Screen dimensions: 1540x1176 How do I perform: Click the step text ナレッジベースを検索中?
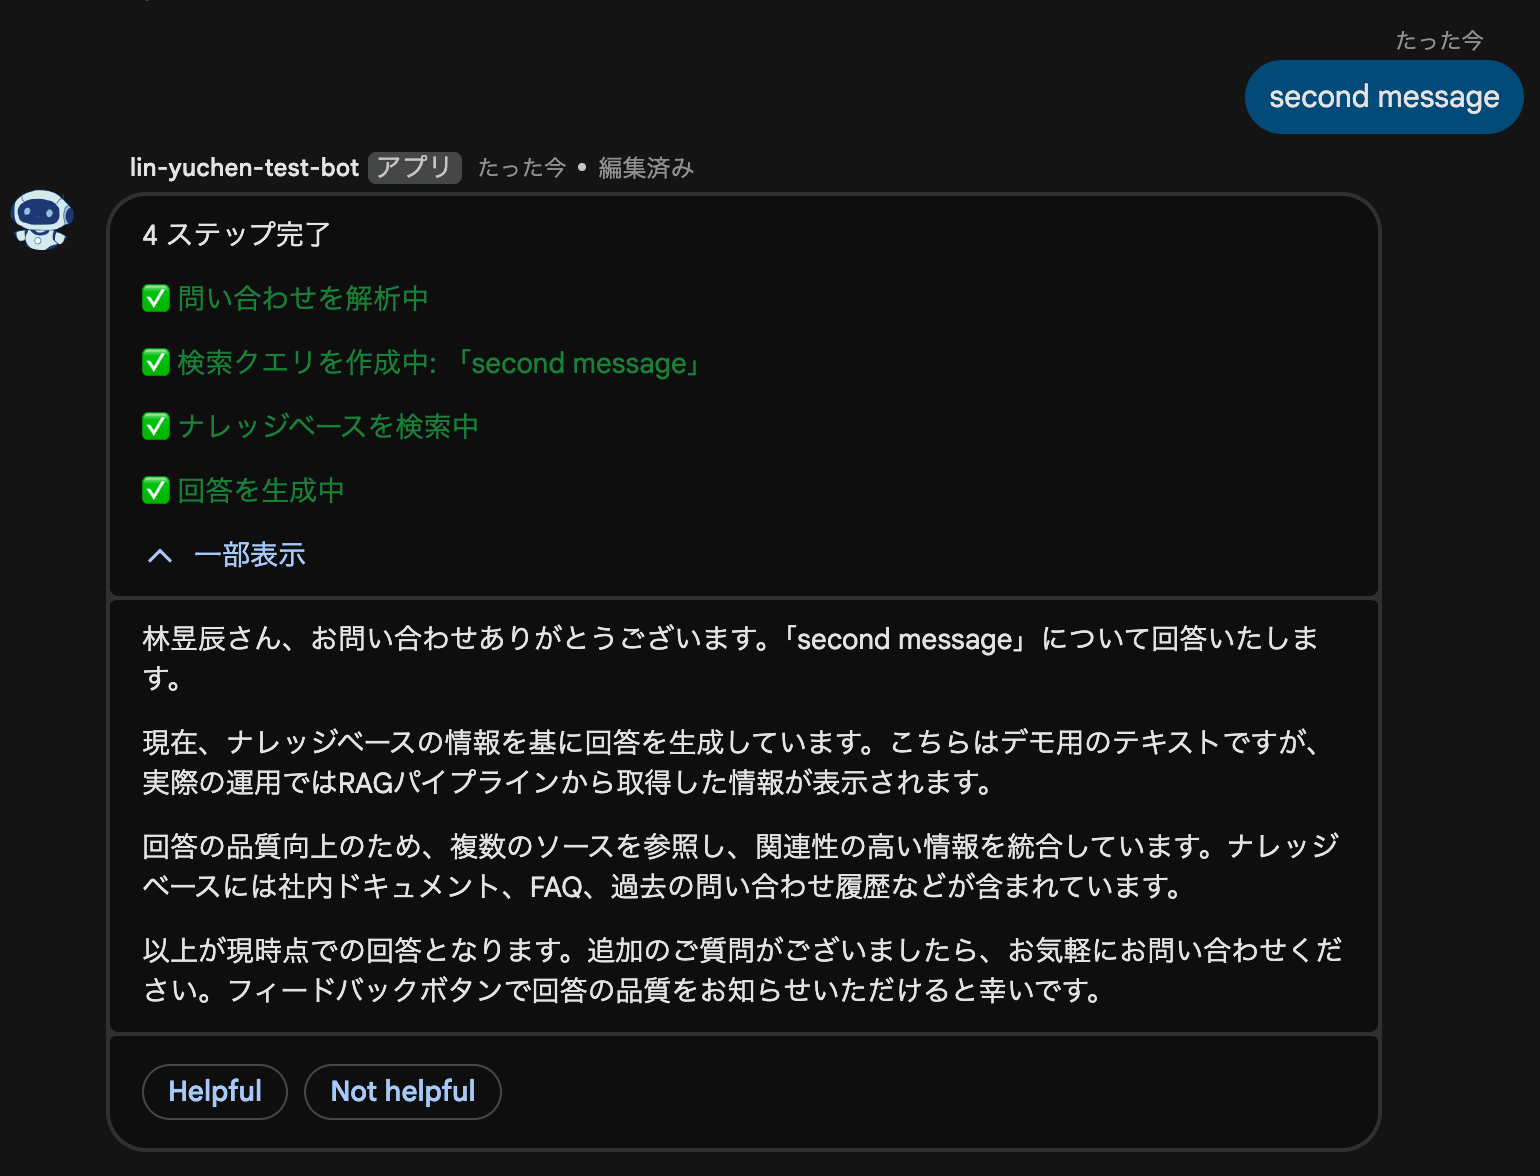(x=328, y=426)
